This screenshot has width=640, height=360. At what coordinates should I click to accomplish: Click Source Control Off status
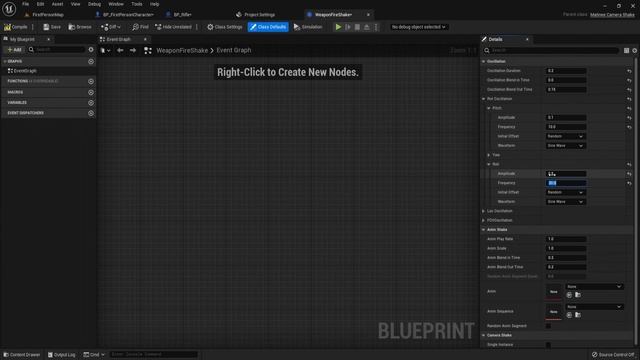click(x=613, y=355)
